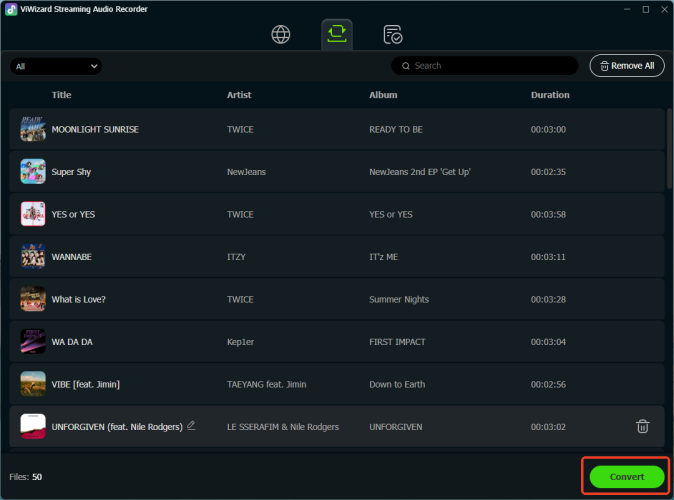Image resolution: width=674 pixels, height=500 pixels.
Task: Click the Duration column header
Action: (x=550, y=95)
